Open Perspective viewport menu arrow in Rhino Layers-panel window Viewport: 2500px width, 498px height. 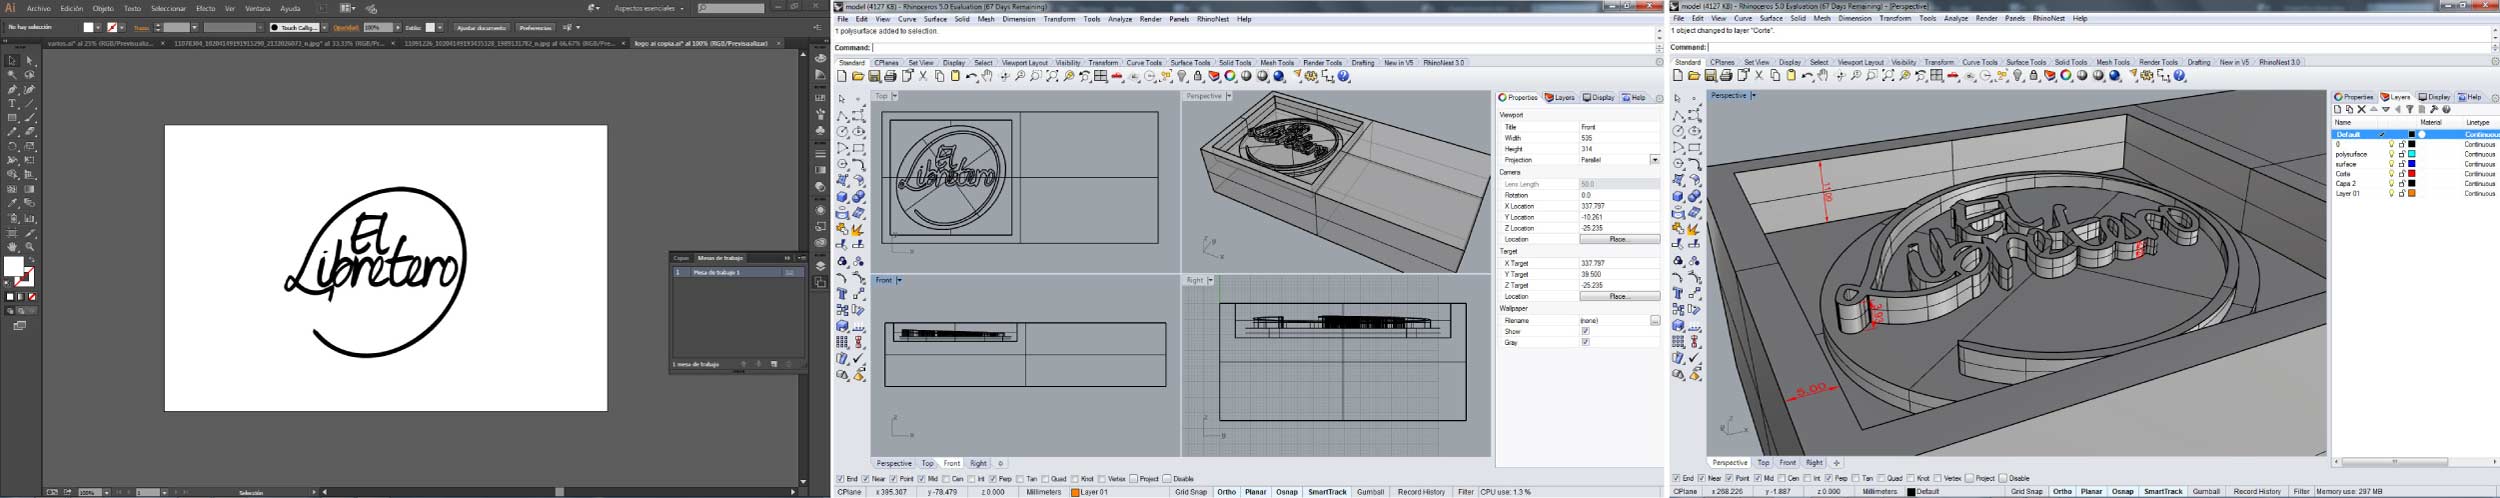pyautogui.click(x=1753, y=95)
